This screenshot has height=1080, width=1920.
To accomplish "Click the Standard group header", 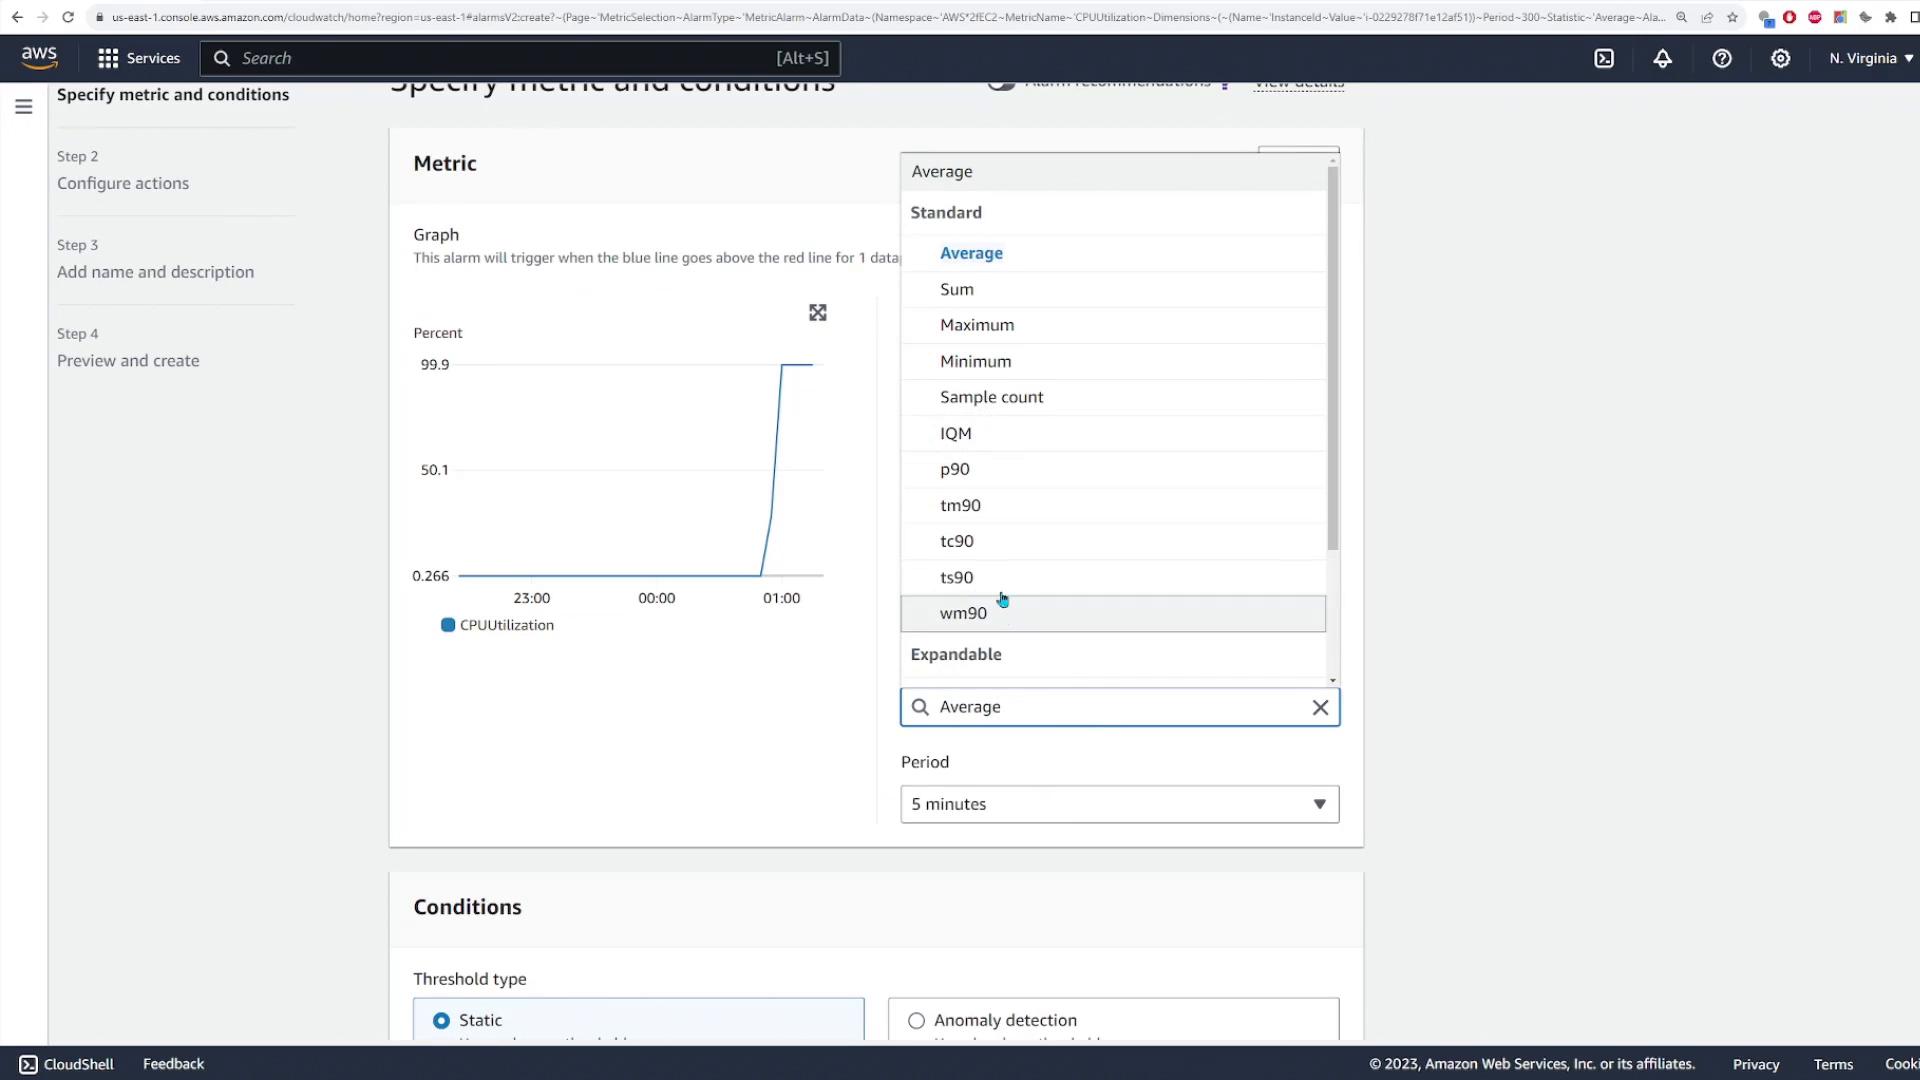I will (x=946, y=212).
